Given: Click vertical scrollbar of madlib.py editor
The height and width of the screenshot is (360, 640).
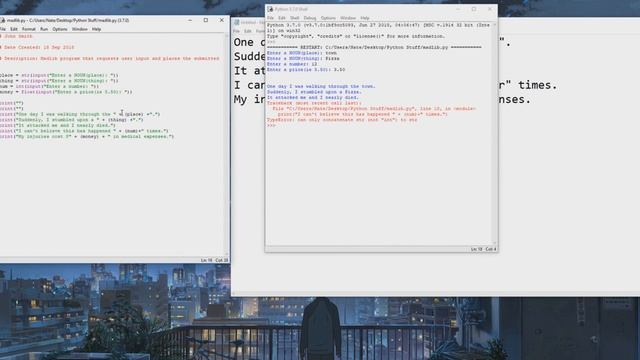Looking at the screenshot, I should click(x=227, y=145).
